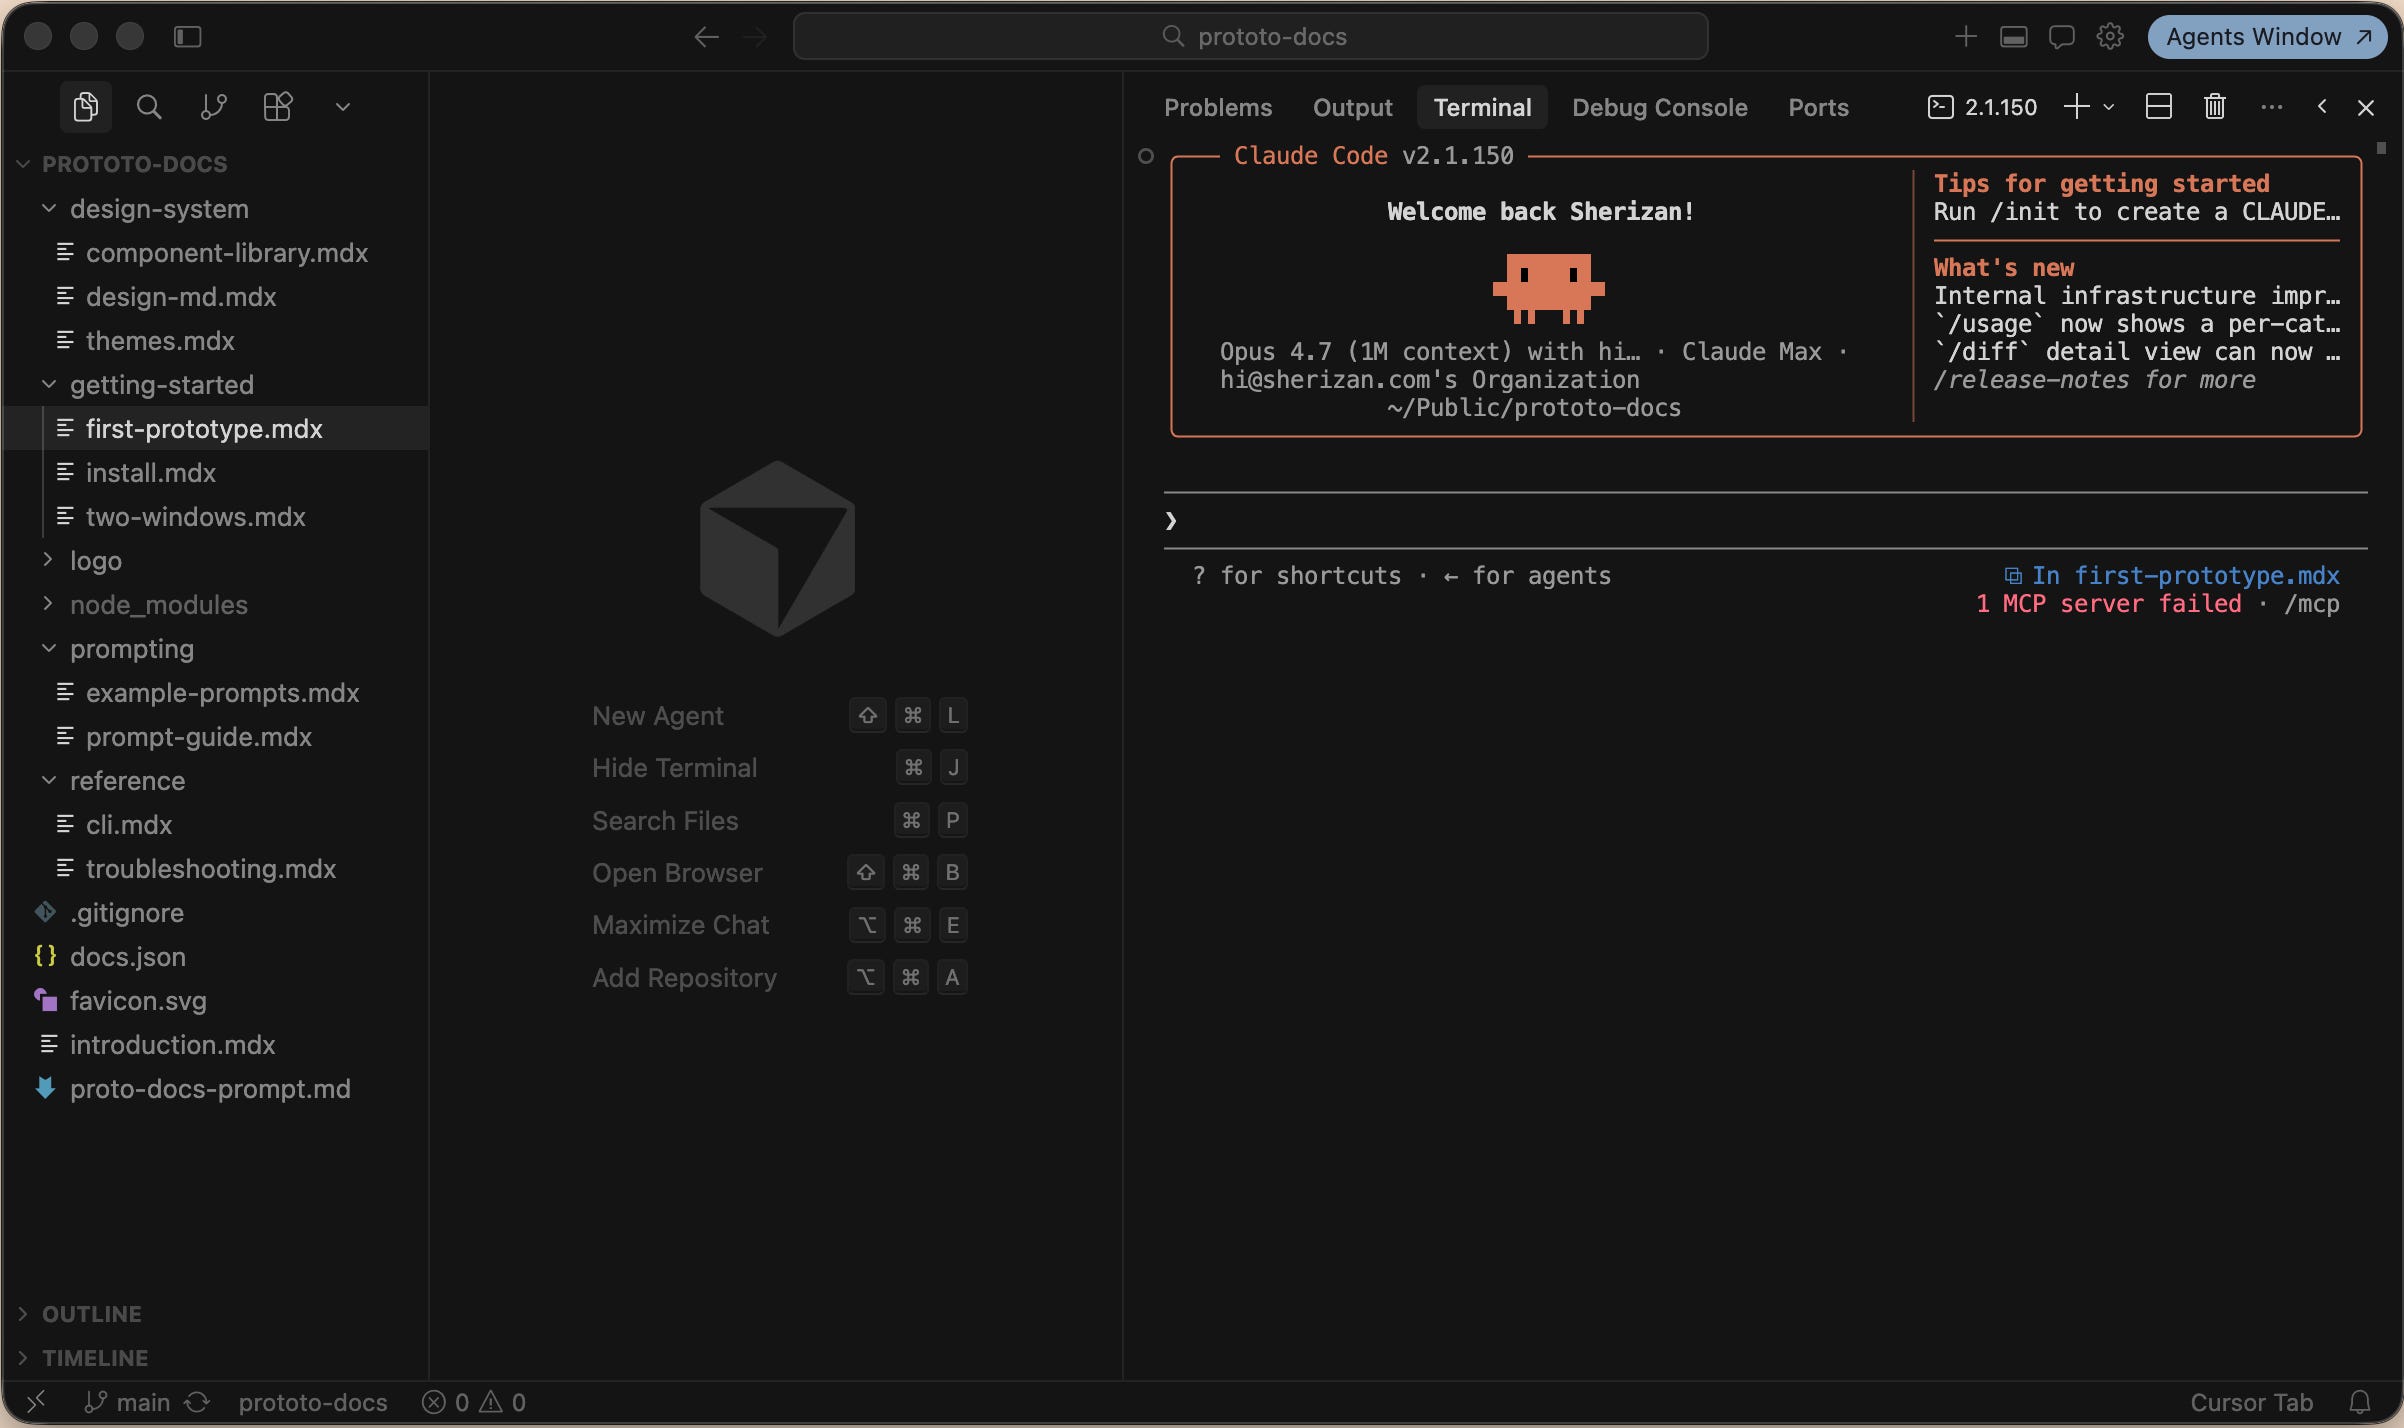This screenshot has height=1428, width=2404.
Task: Create a new terminal with plus icon
Action: click(2077, 107)
